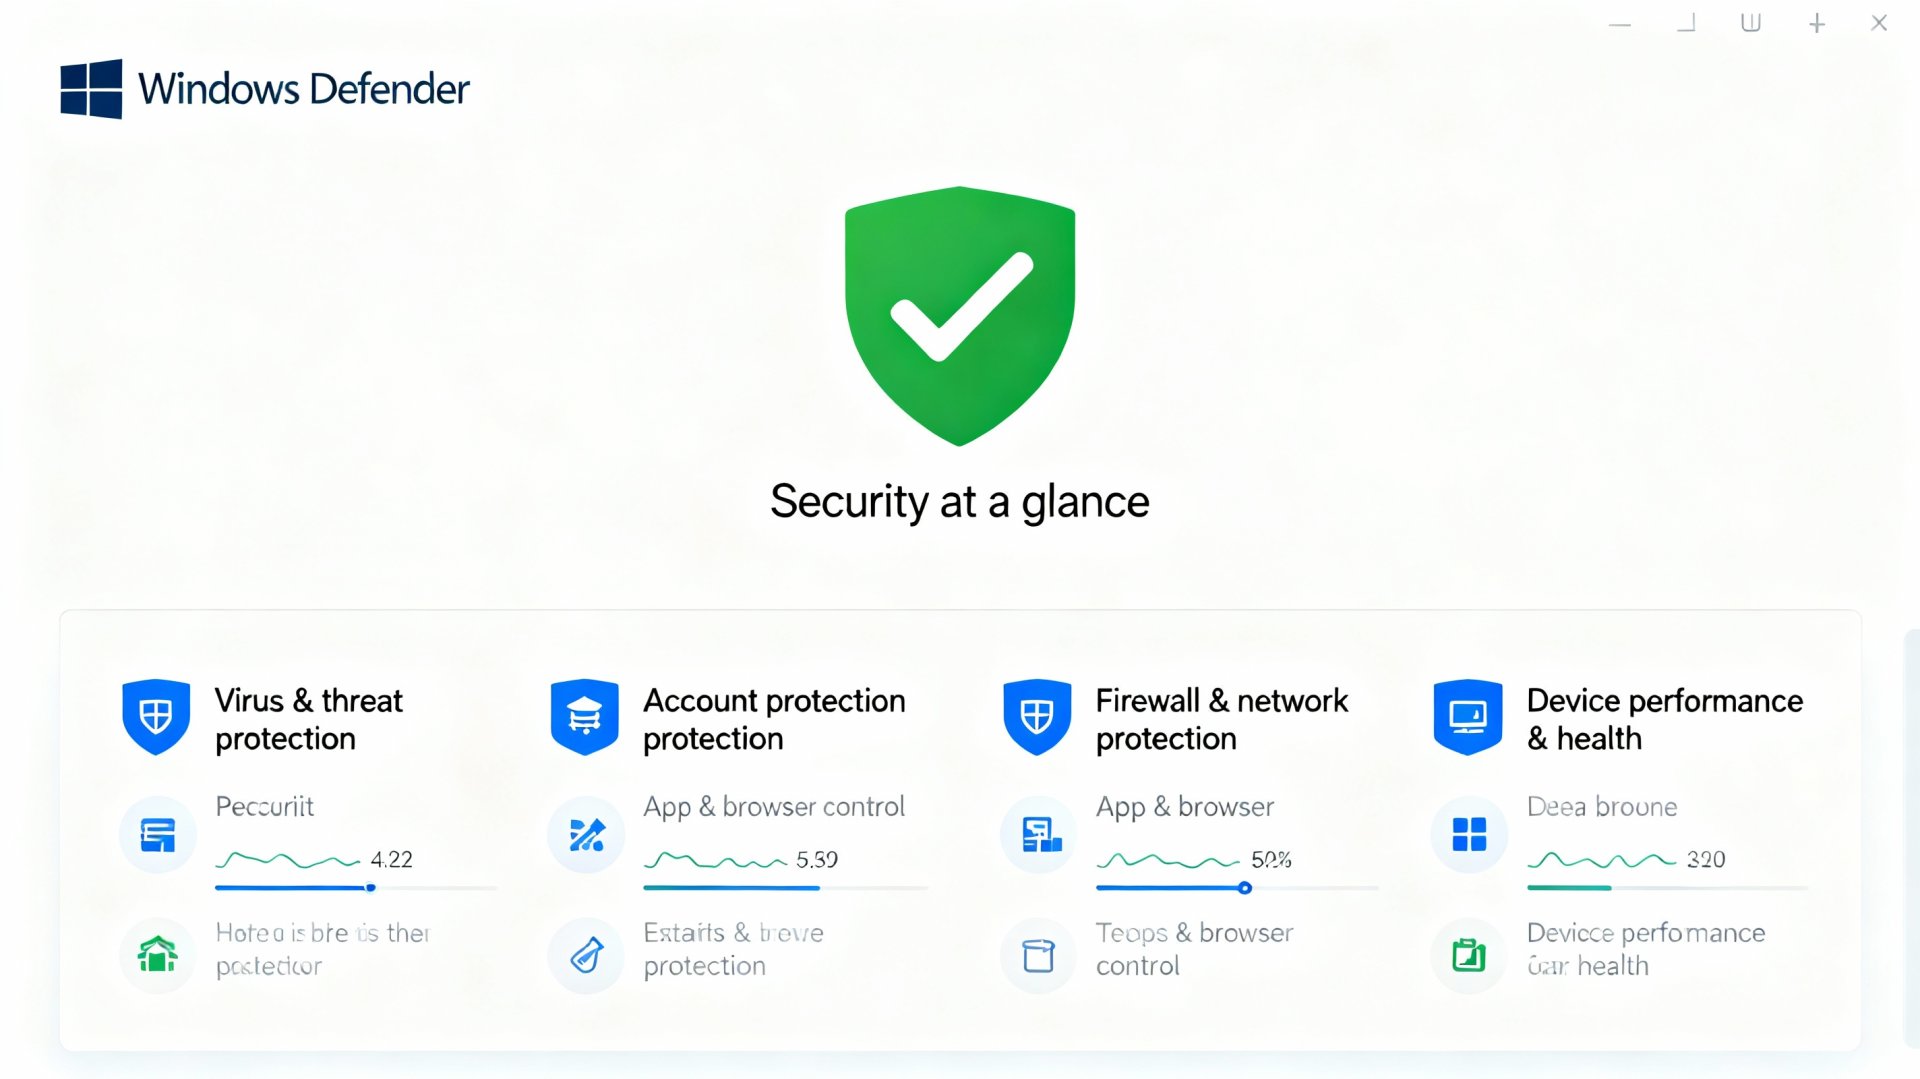Click the computer icon beside App & browser

(1037, 833)
